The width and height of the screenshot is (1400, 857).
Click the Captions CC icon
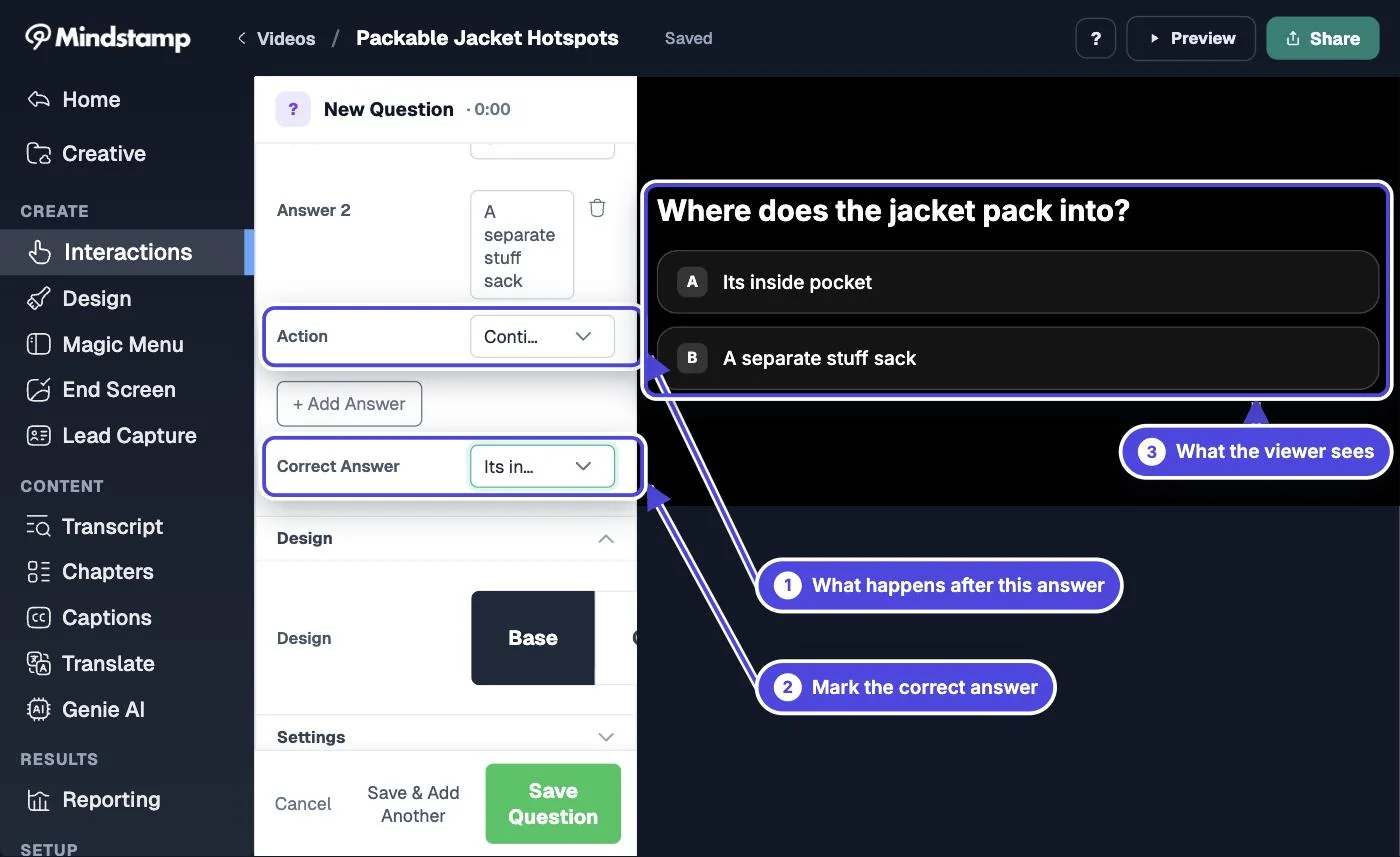(38, 618)
